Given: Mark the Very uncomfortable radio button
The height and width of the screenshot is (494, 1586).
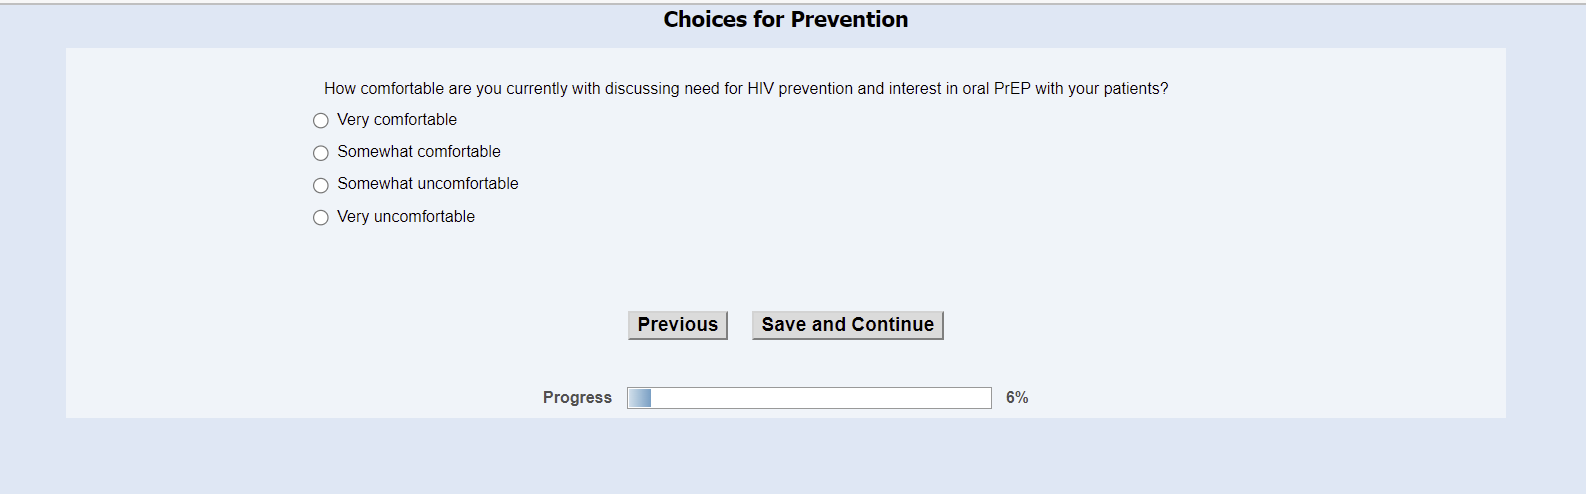Looking at the screenshot, I should pyautogui.click(x=321, y=217).
